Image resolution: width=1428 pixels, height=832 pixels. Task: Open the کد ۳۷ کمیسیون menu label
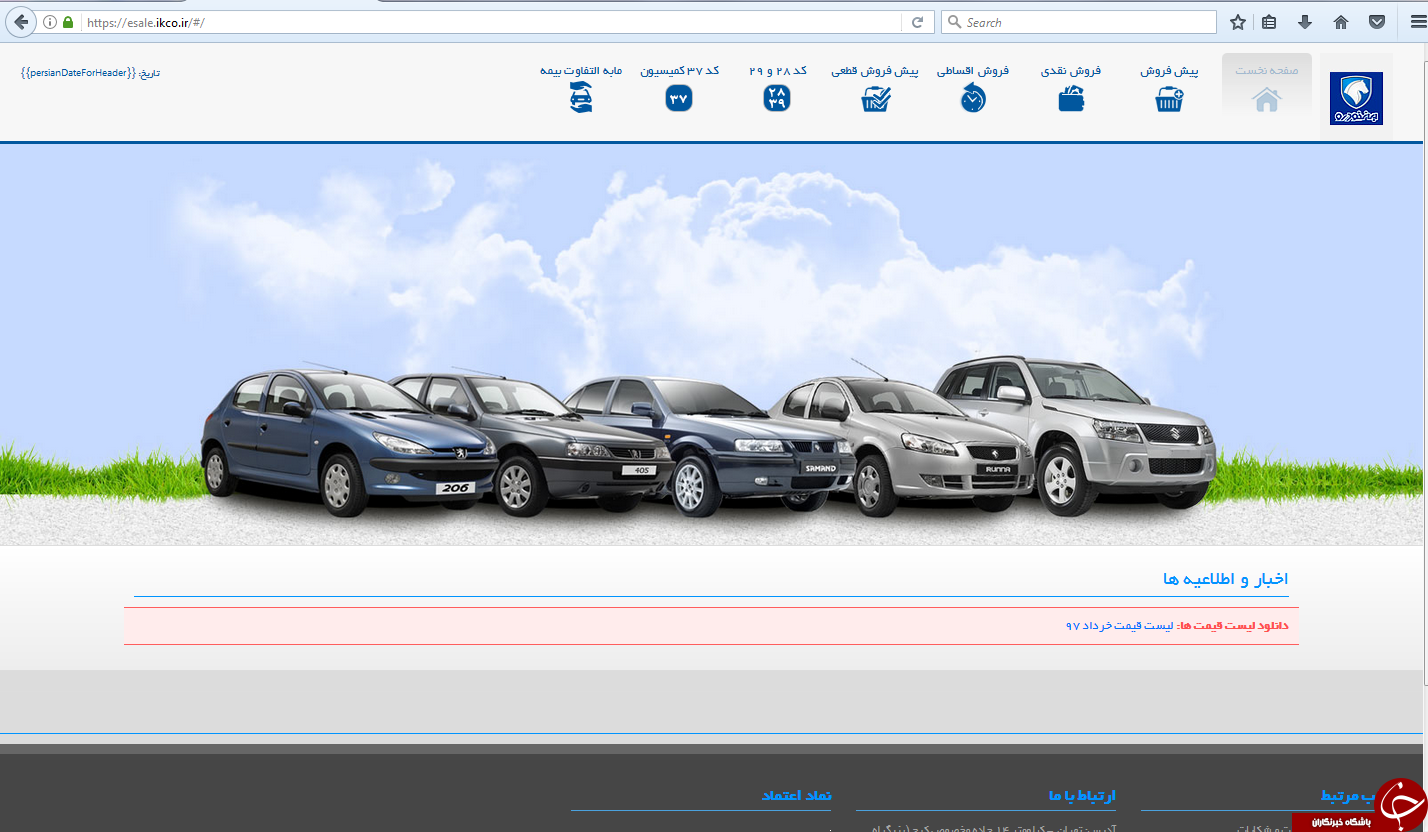(x=679, y=70)
